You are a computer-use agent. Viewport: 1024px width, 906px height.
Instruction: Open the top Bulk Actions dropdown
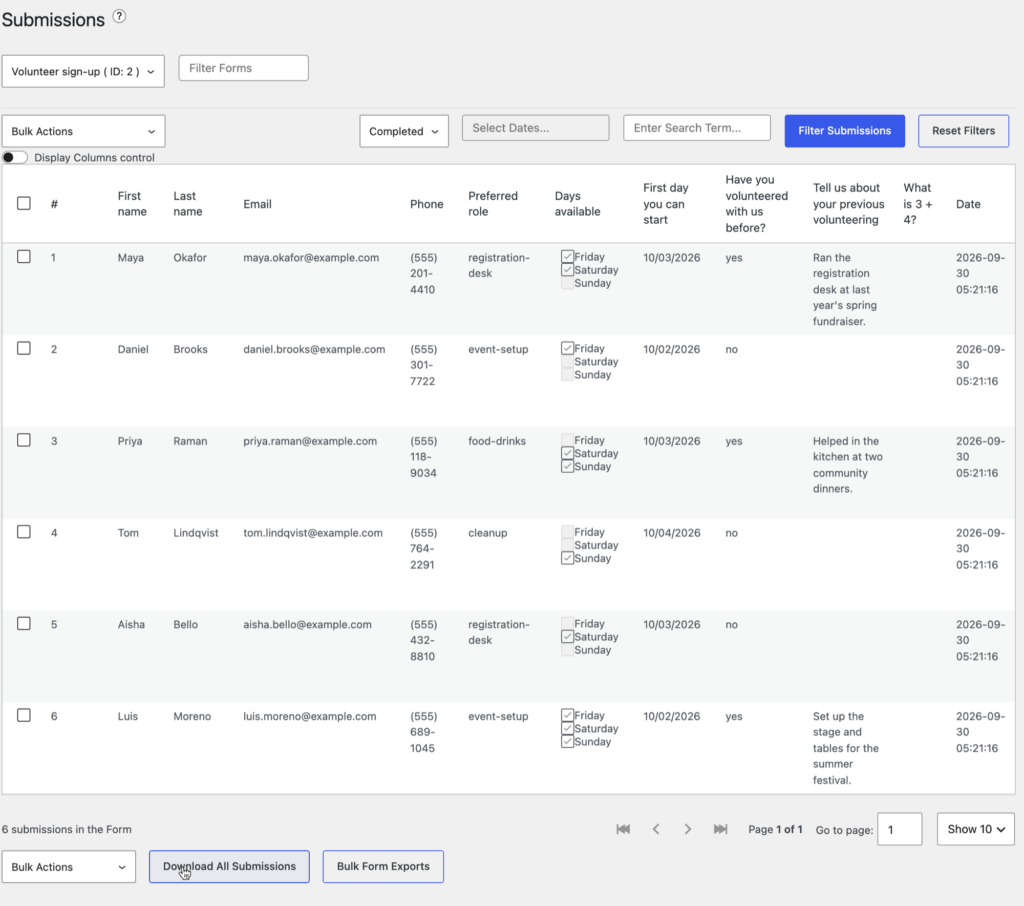tap(83, 131)
